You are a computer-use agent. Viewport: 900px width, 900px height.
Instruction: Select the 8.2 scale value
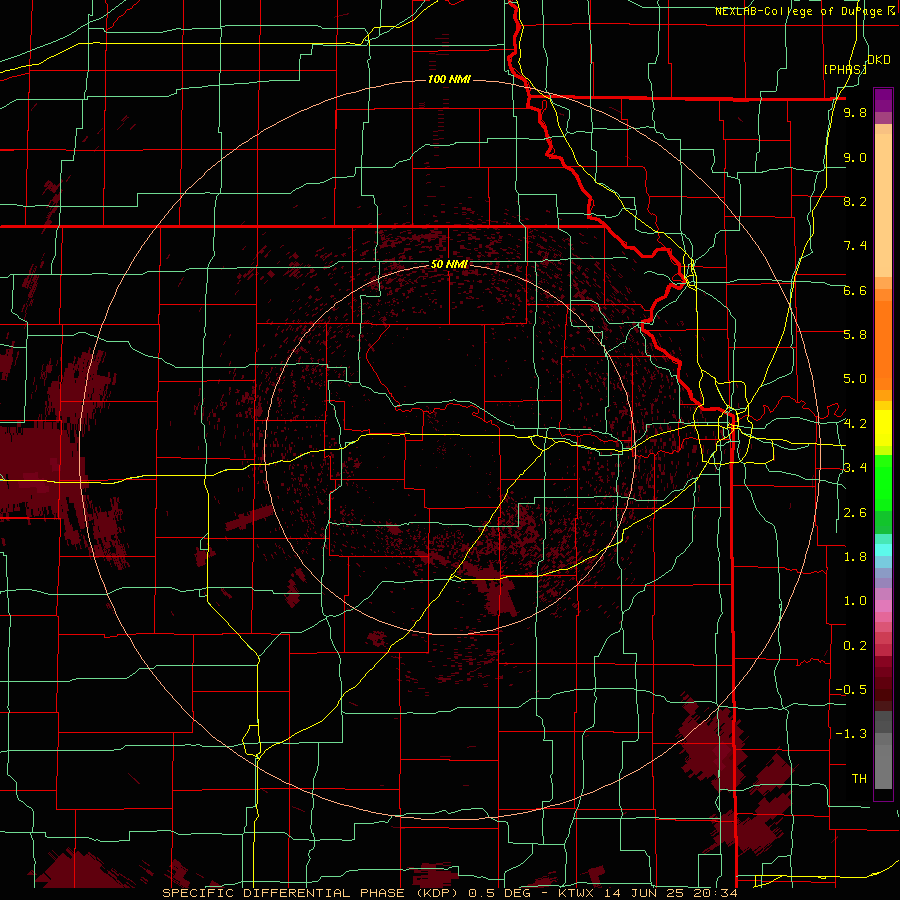point(855,201)
